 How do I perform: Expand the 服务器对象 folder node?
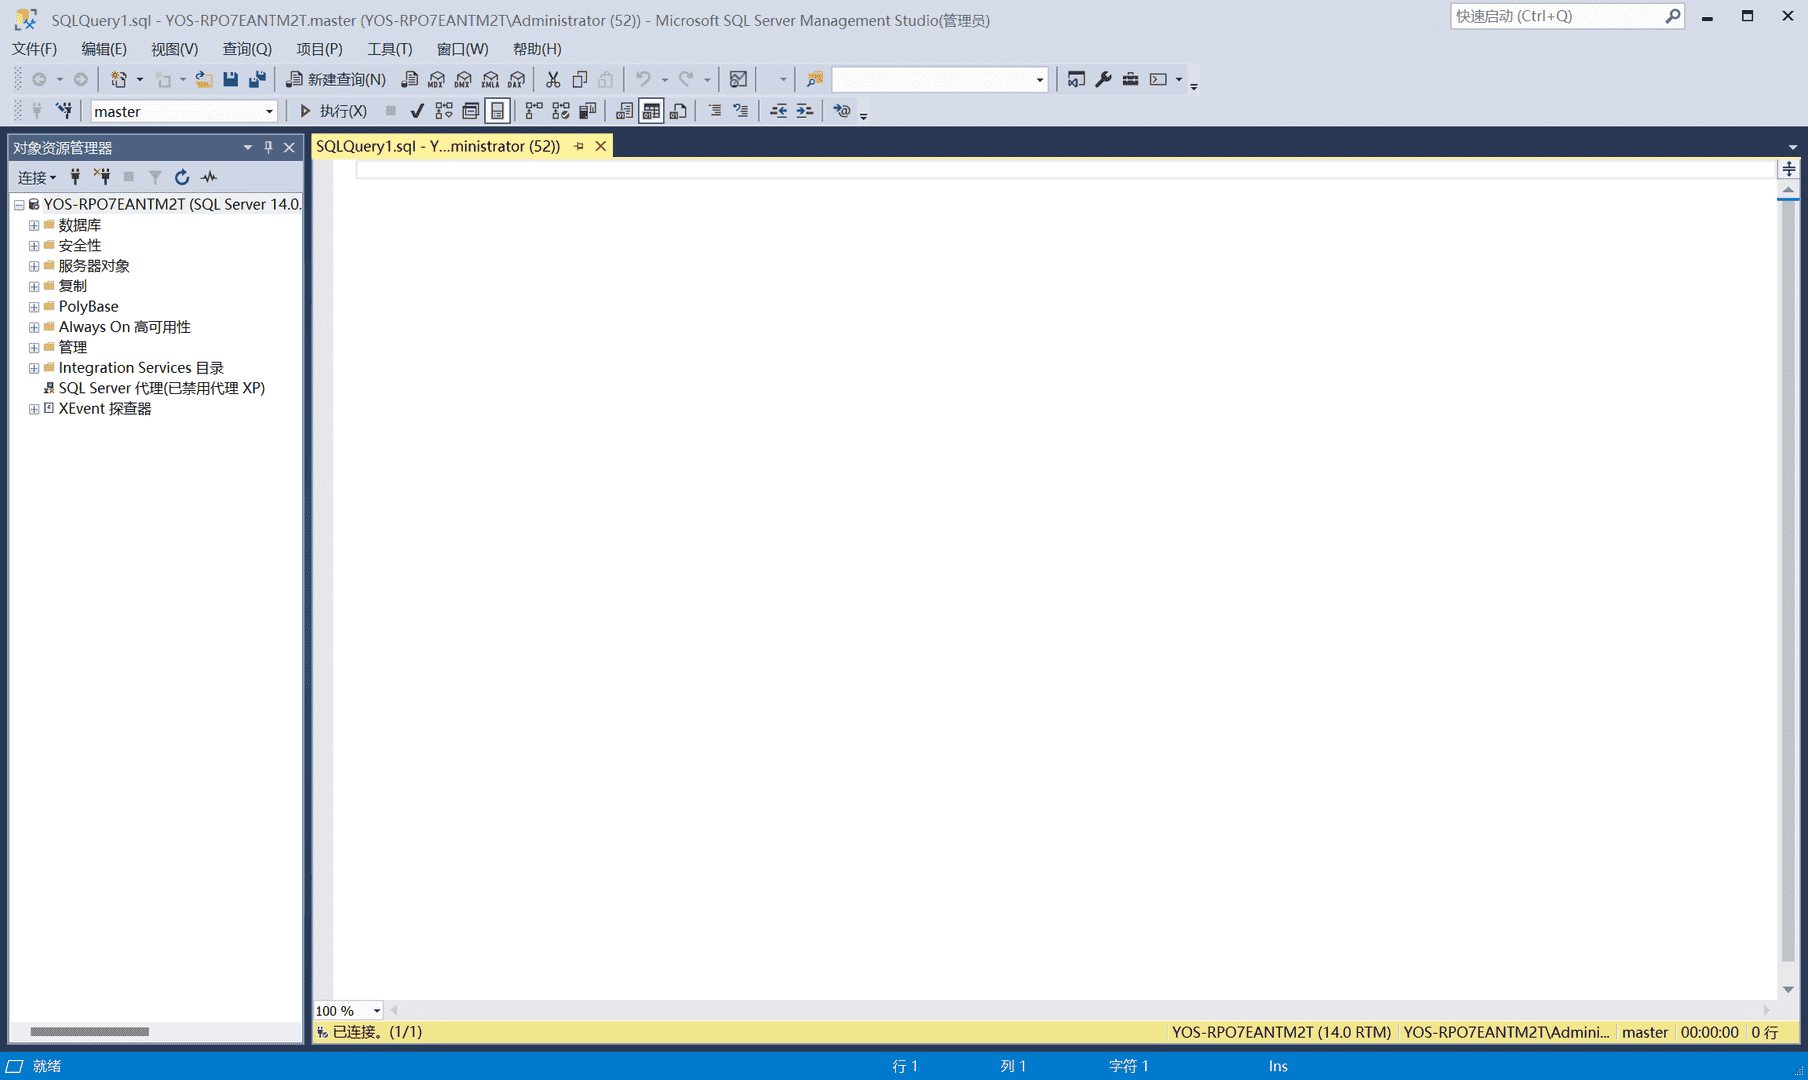tap(34, 266)
